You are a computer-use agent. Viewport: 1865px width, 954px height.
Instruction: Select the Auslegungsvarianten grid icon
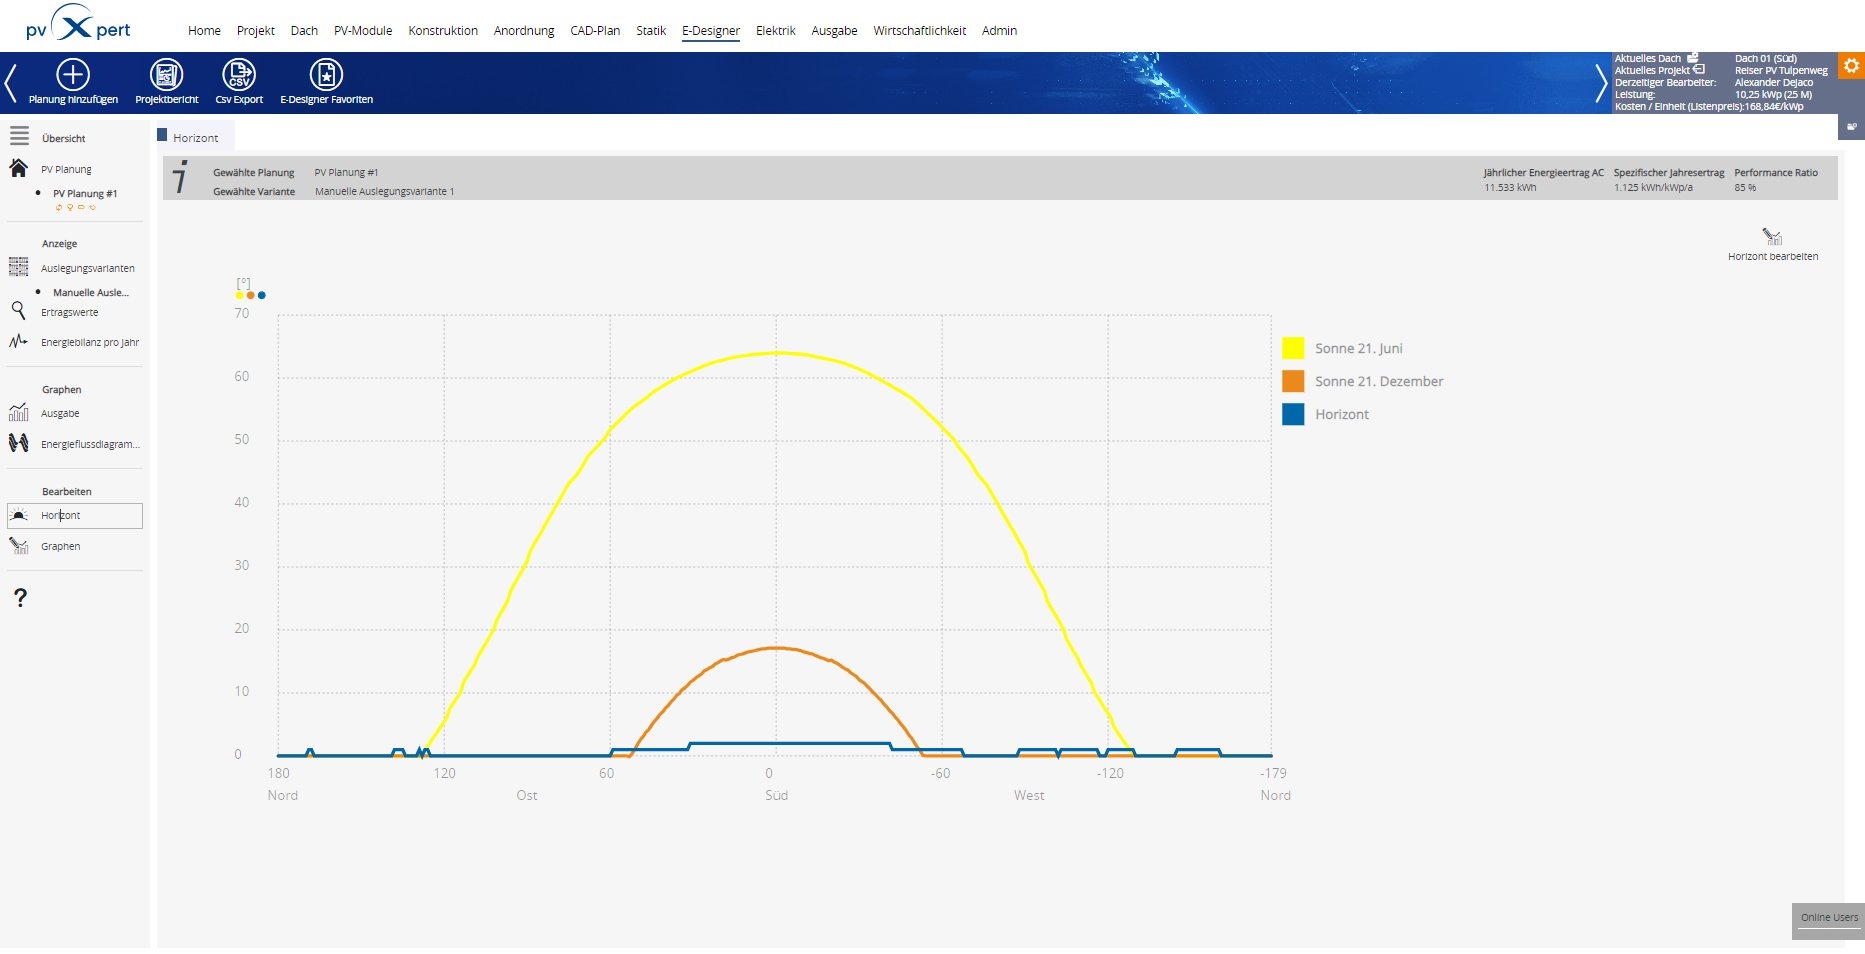click(18, 267)
